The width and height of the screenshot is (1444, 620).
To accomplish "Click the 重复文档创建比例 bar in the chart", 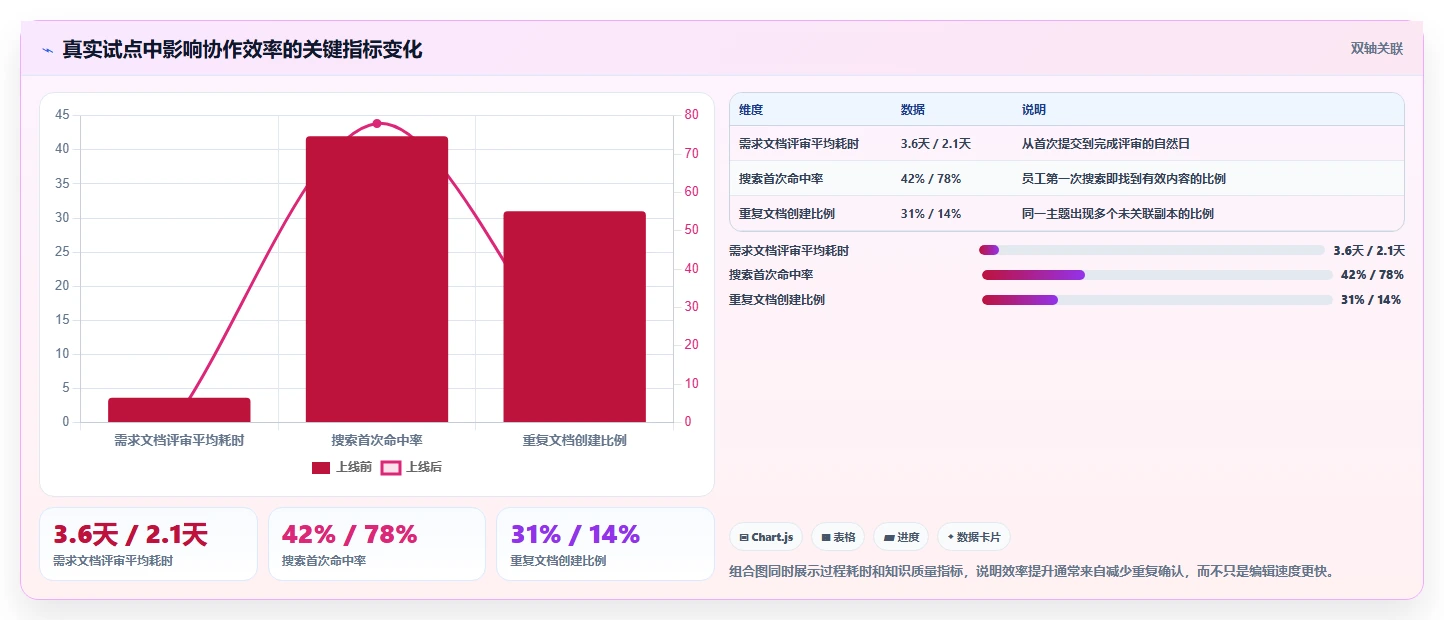I will [x=574, y=317].
